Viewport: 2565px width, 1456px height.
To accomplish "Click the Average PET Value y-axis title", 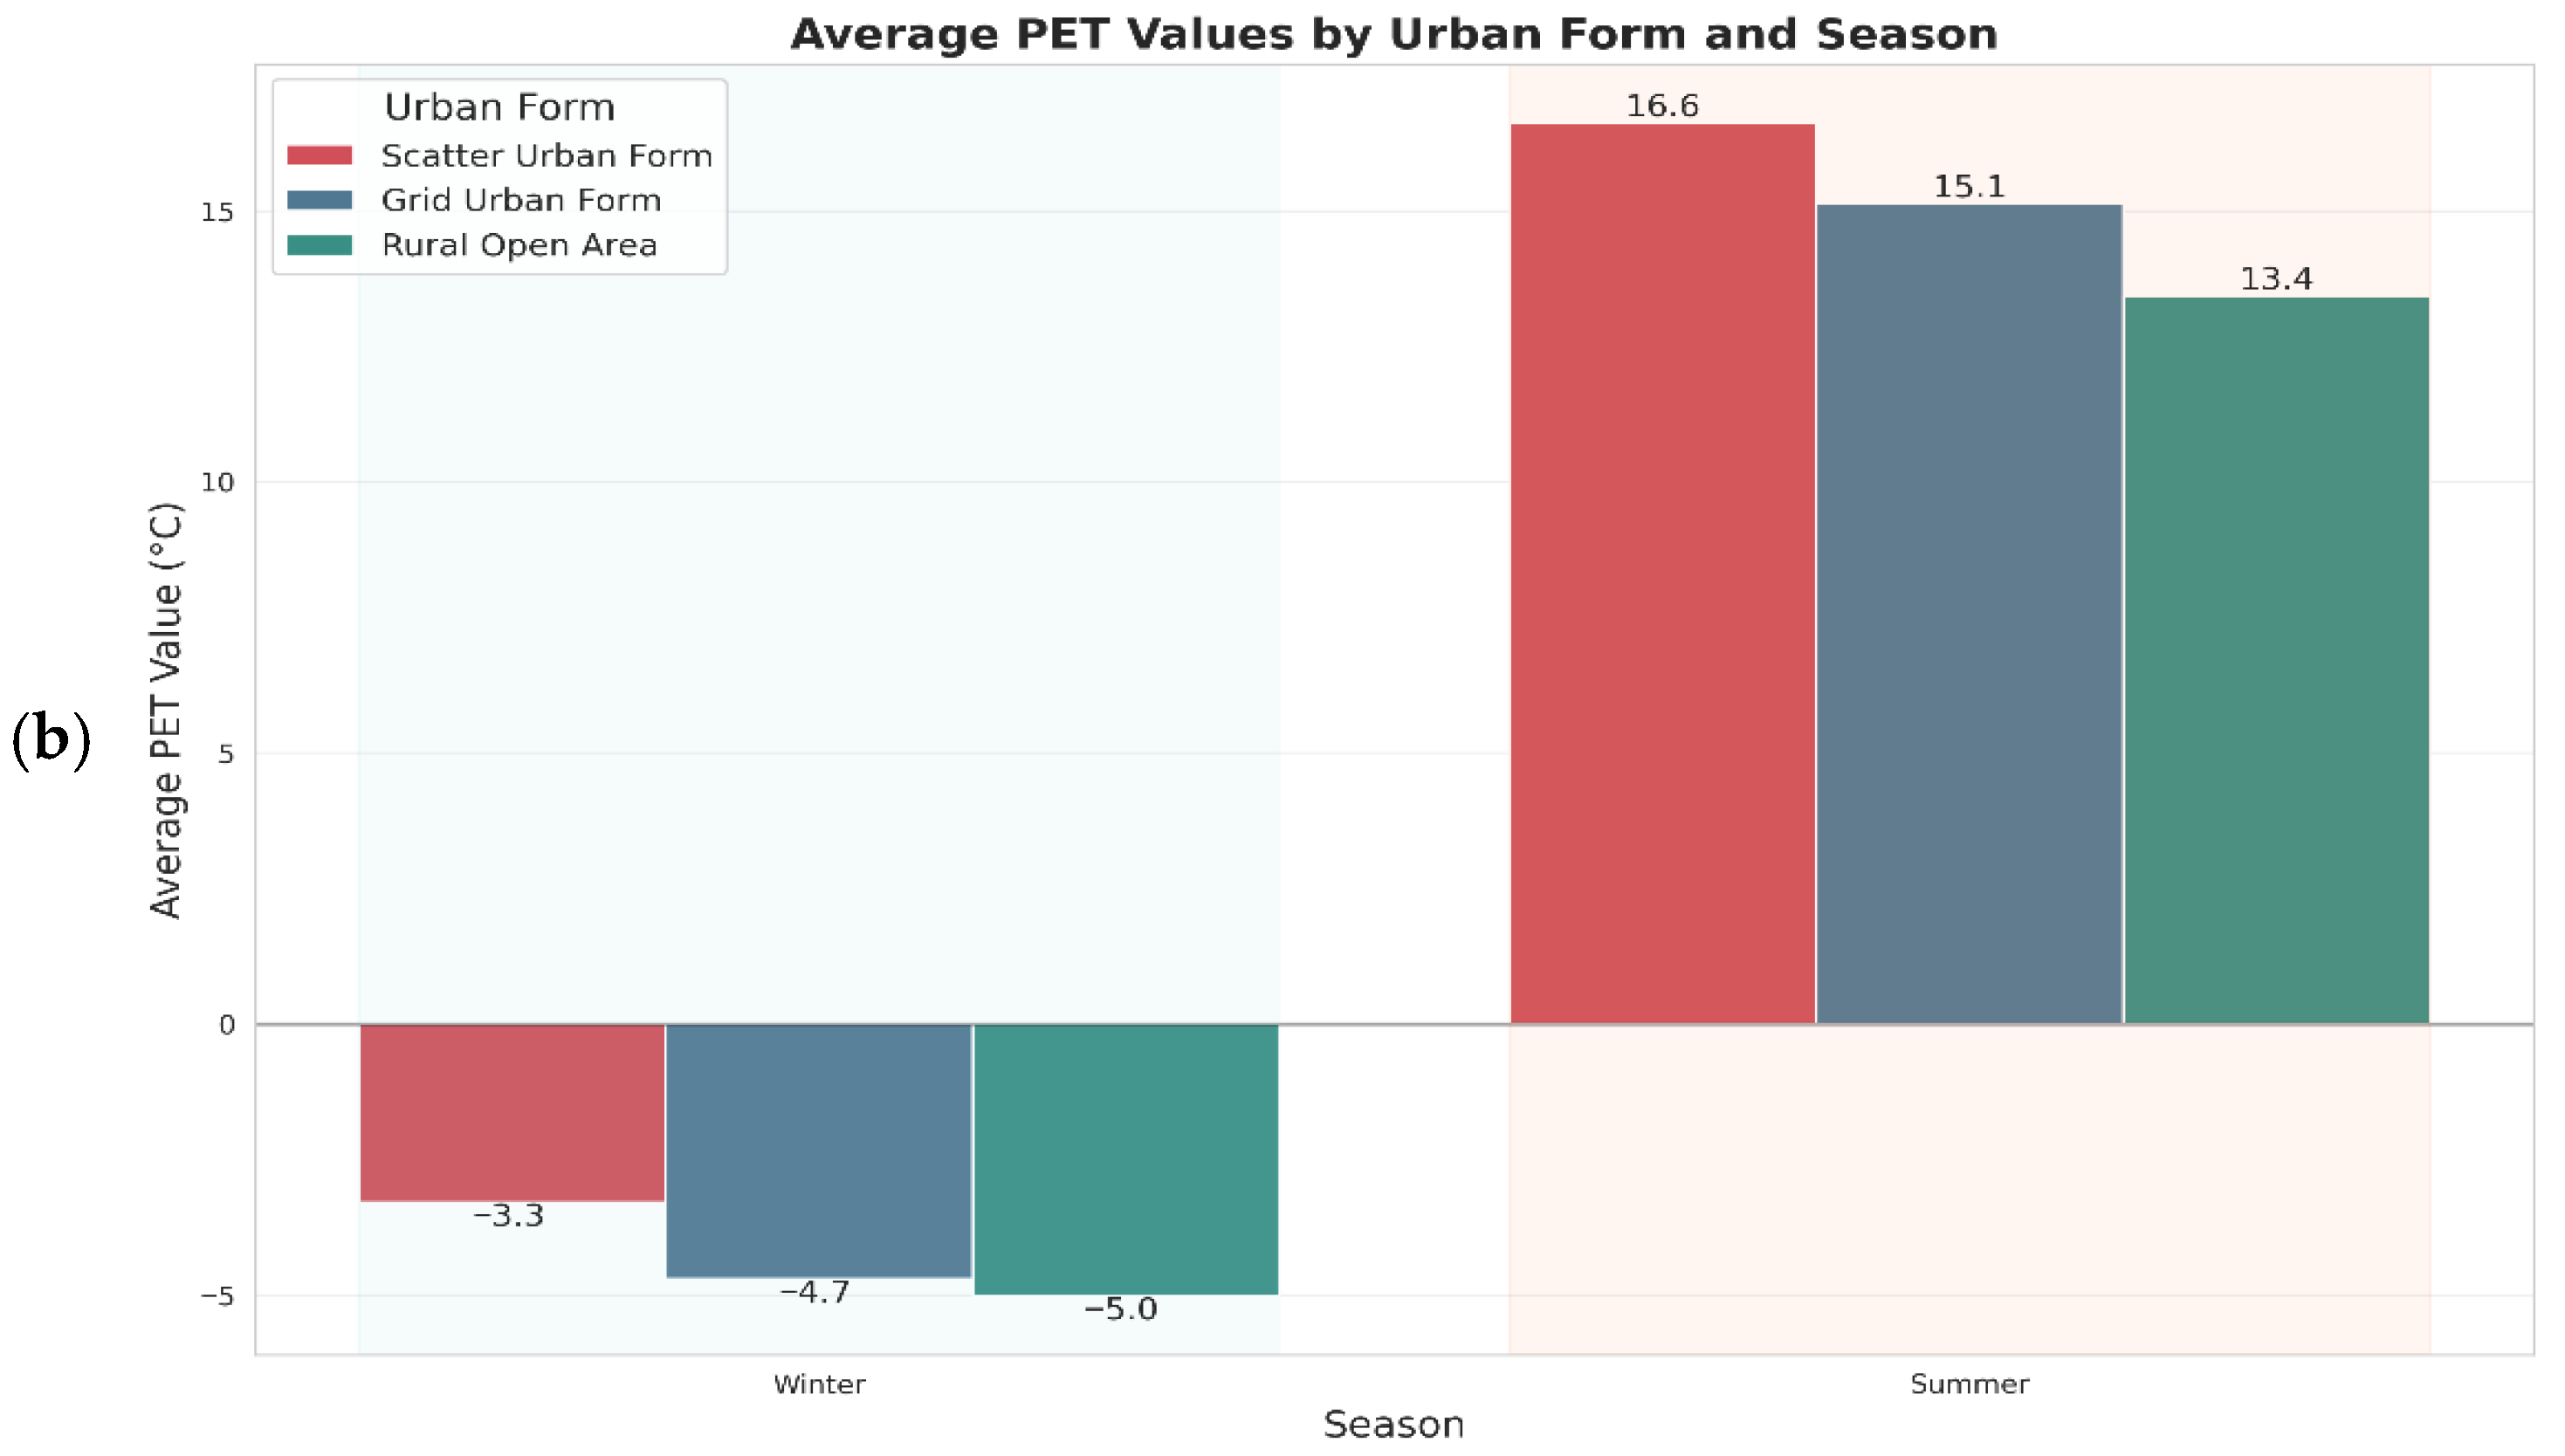I will (166, 710).
